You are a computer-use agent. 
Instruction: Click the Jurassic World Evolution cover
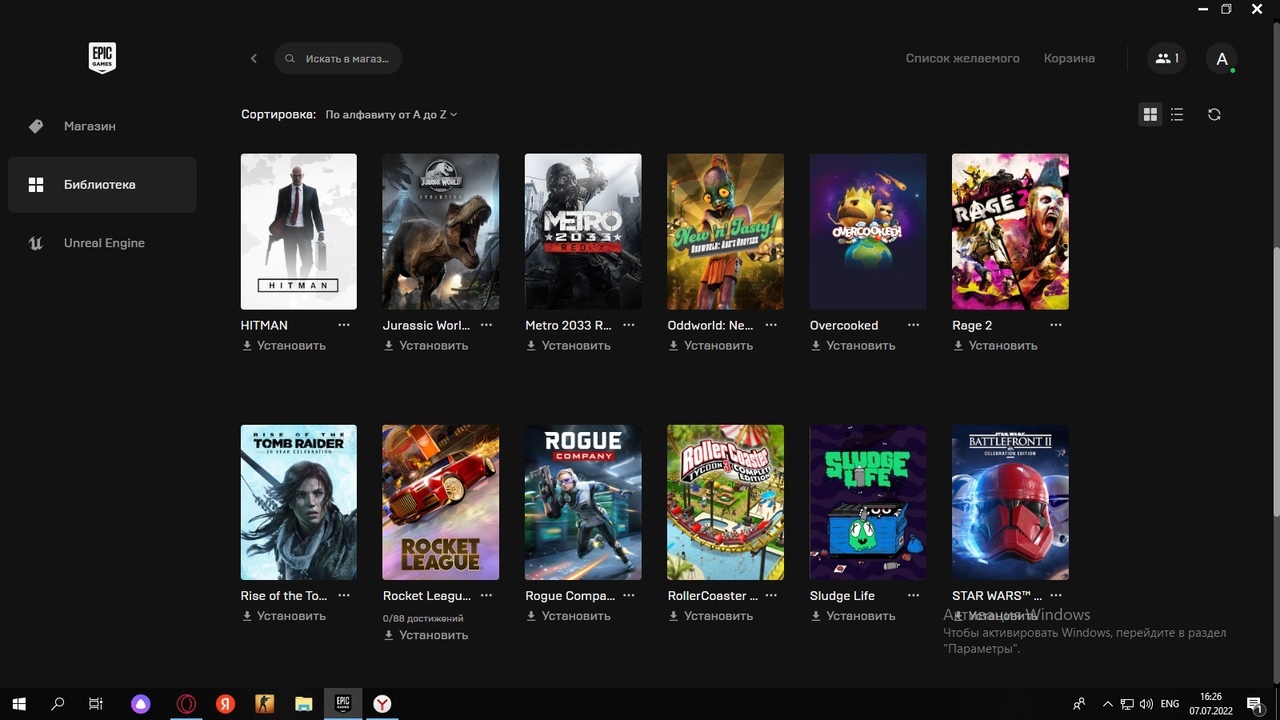point(441,231)
